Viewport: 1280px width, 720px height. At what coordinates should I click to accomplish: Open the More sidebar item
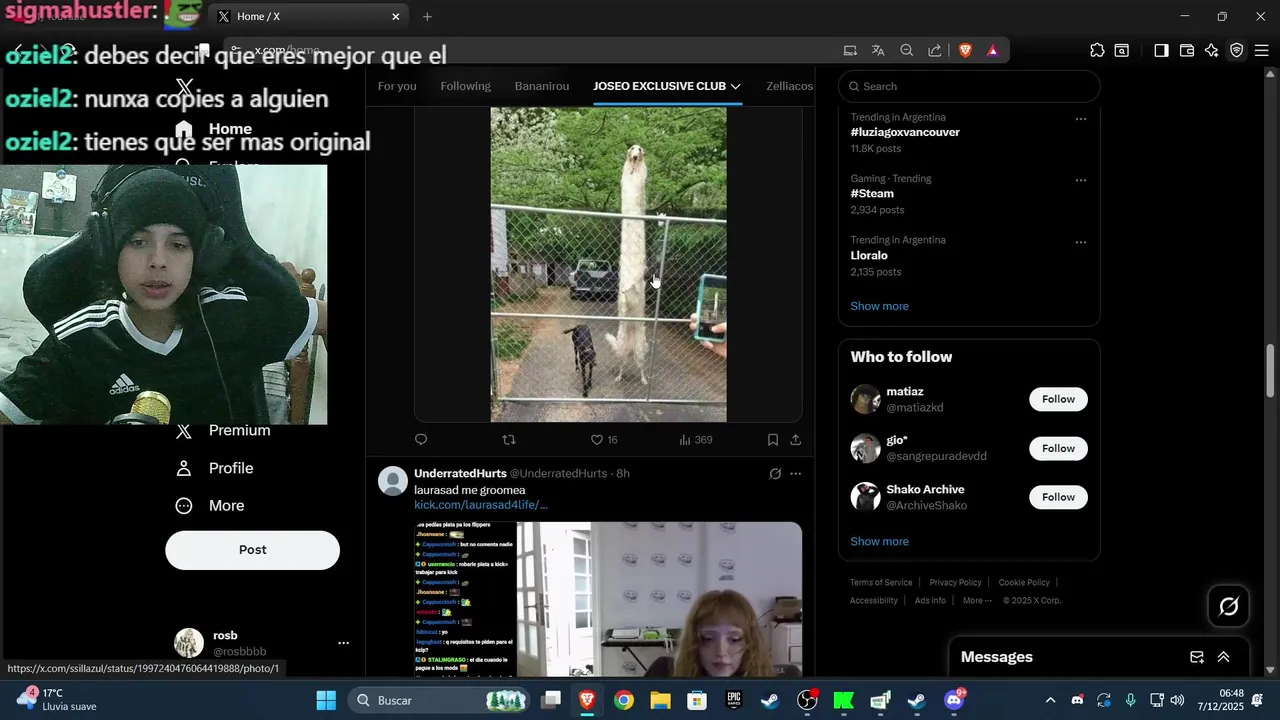(x=210, y=506)
